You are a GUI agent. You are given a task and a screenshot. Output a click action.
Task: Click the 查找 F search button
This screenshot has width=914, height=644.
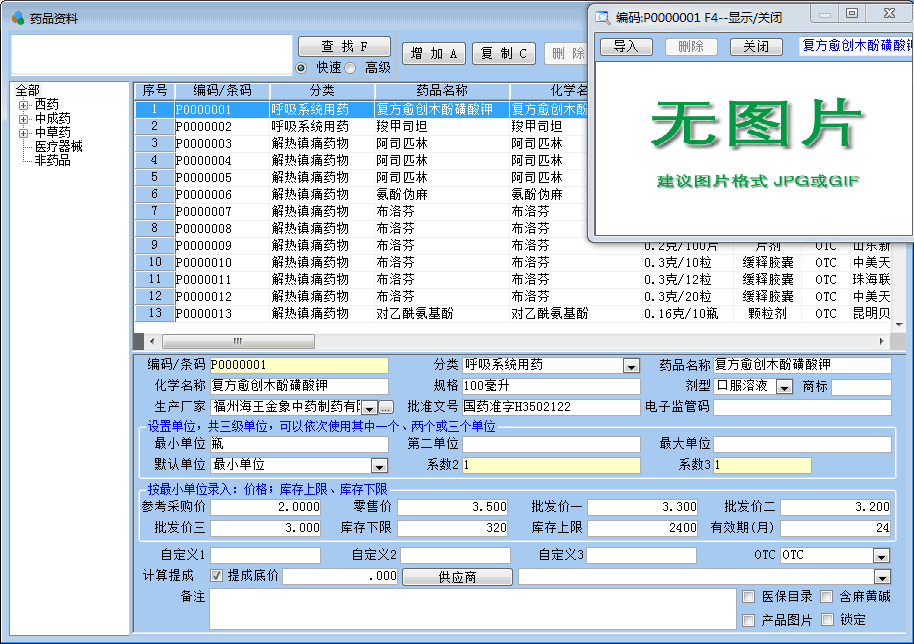(343, 47)
